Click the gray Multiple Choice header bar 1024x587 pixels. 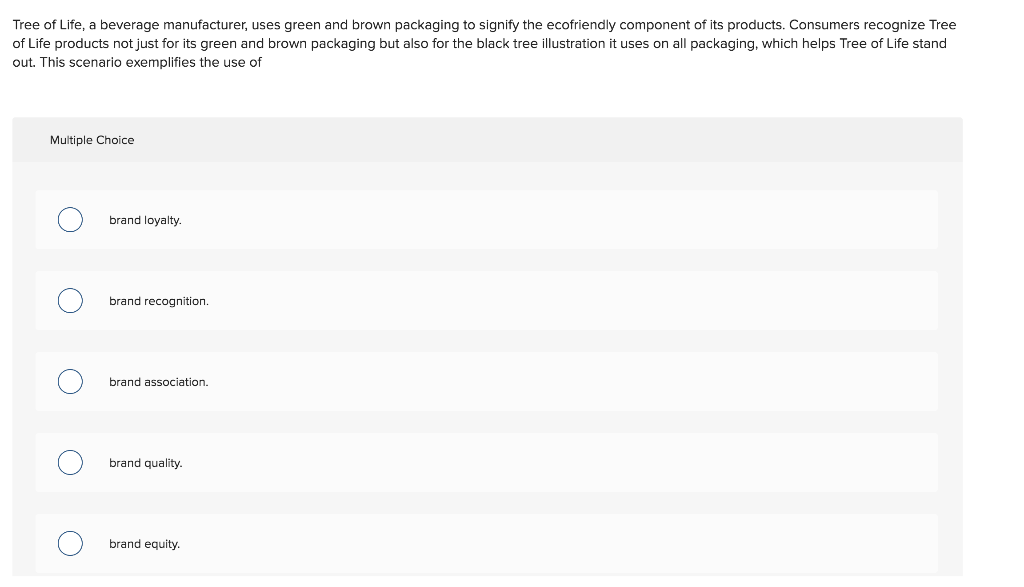[486, 140]
